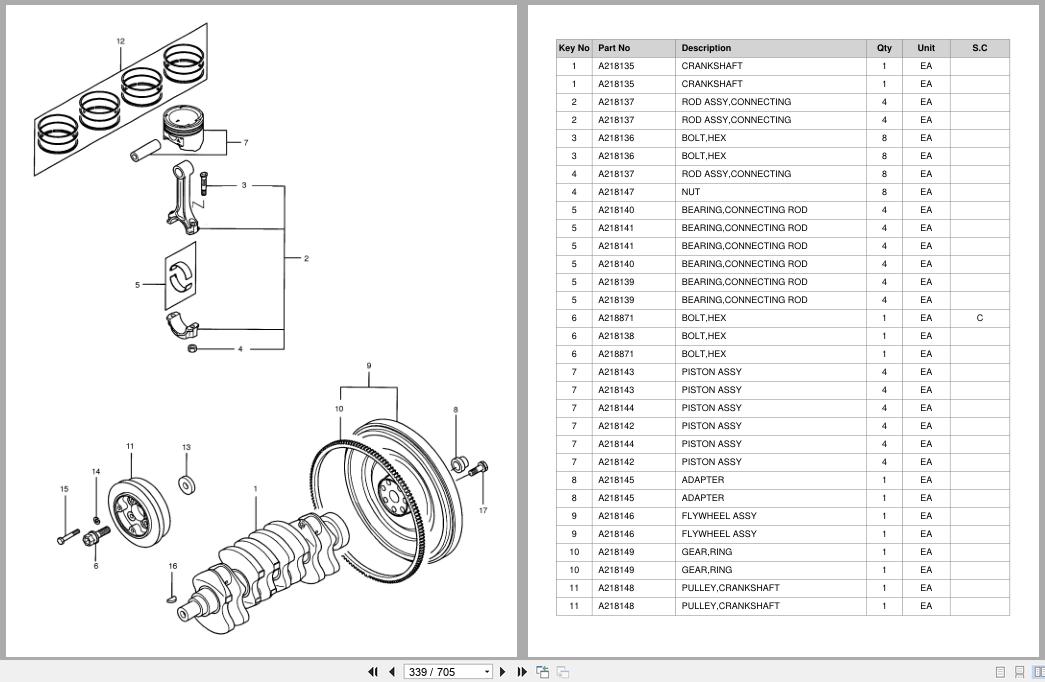Screen dimensions: 1045x682
Task: Go to the next page
Action: tap(503, 672)
